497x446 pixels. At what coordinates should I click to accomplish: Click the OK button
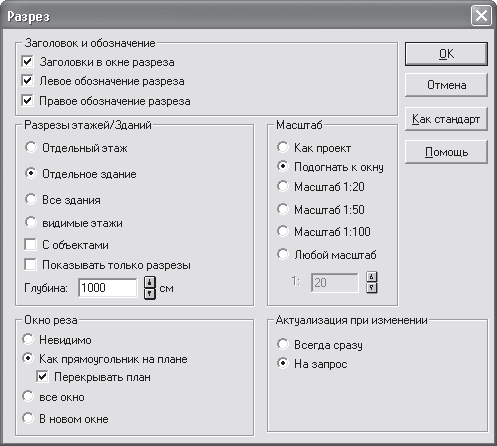446,54
